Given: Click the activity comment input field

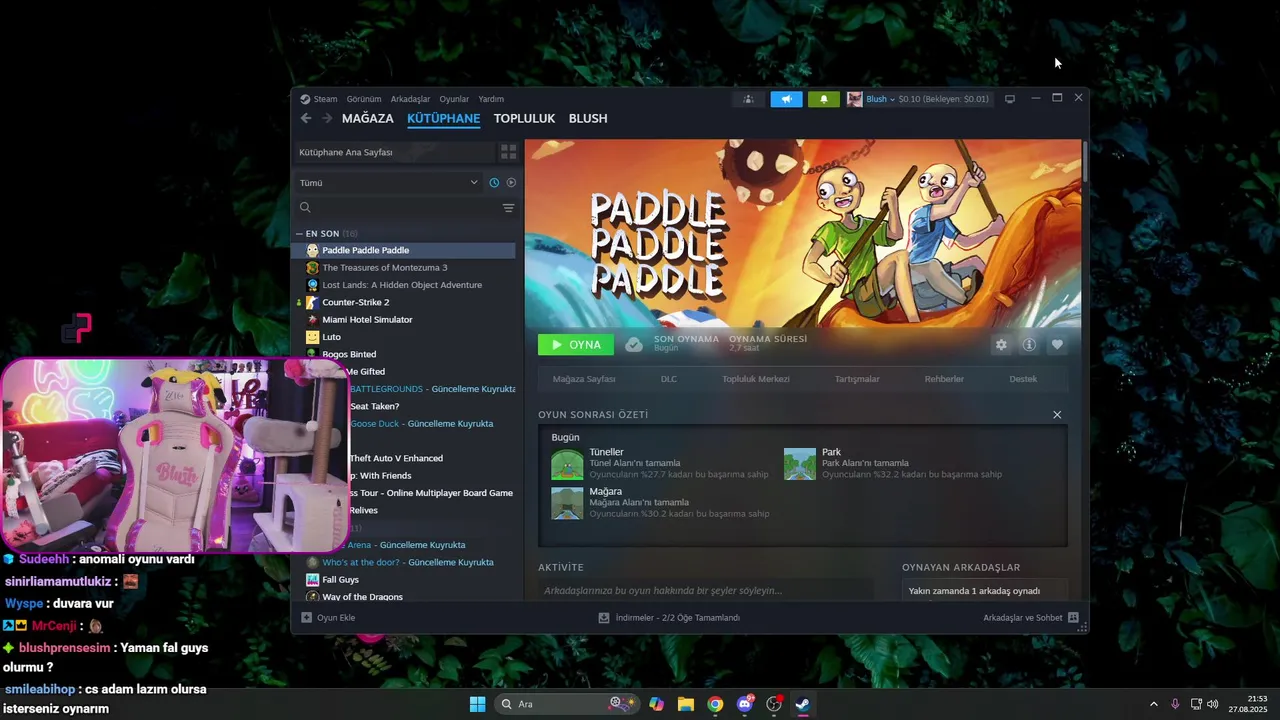Looking at the screenshot, I should [x=705, y=590].
